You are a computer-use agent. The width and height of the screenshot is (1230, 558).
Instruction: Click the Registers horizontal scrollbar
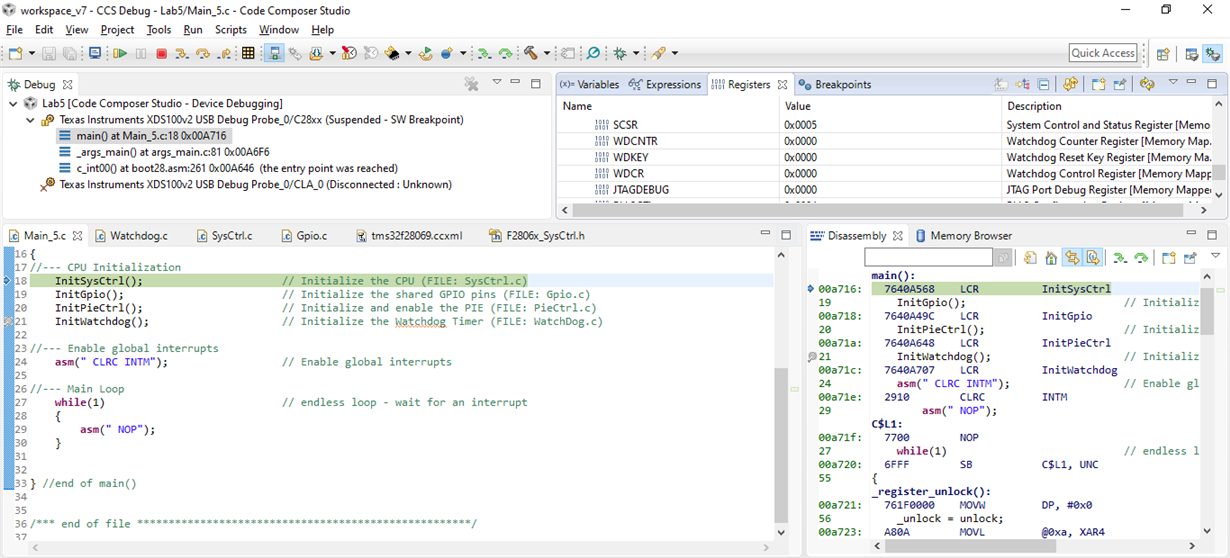tap(880, 210)
